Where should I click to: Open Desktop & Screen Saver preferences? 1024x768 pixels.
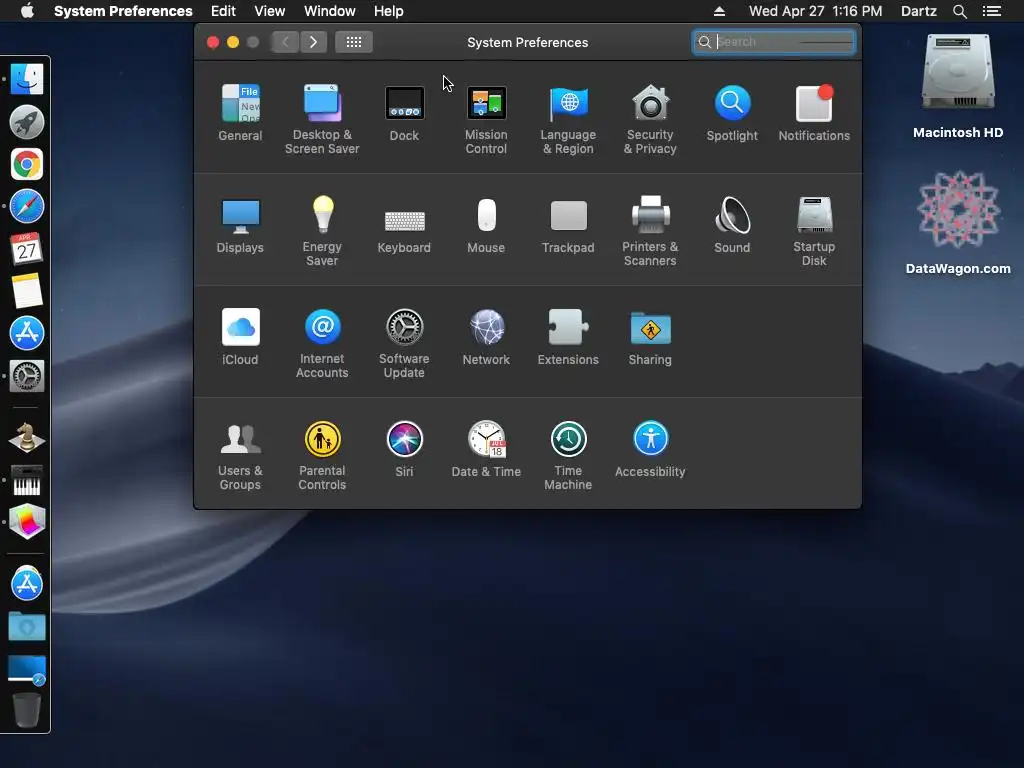pyautogui.click(x=322, y=119)
